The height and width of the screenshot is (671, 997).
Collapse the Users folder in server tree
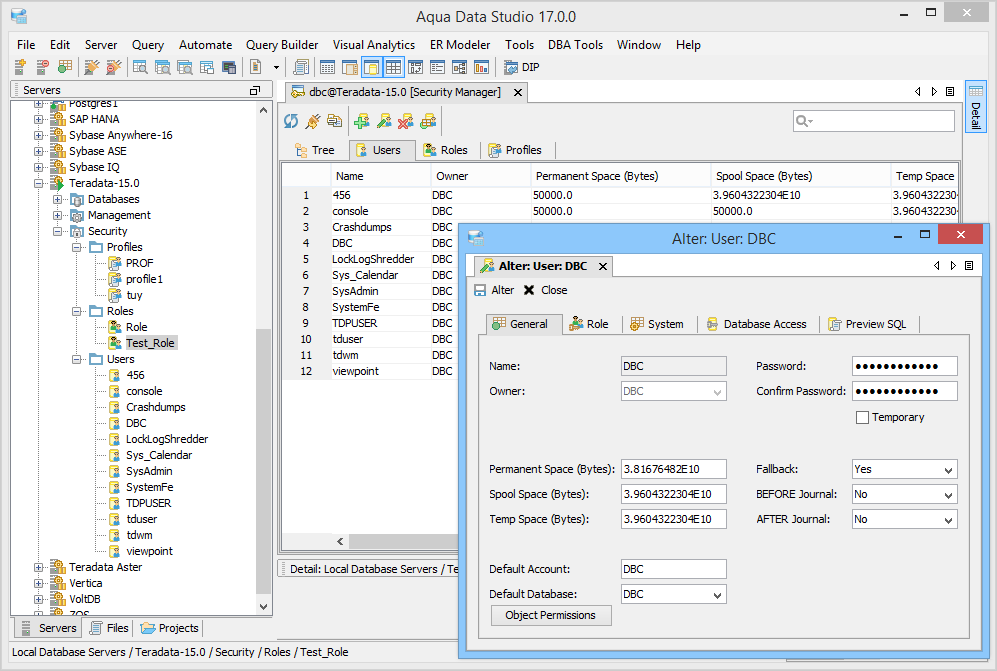pyautogui.click(x=77, y=359)
